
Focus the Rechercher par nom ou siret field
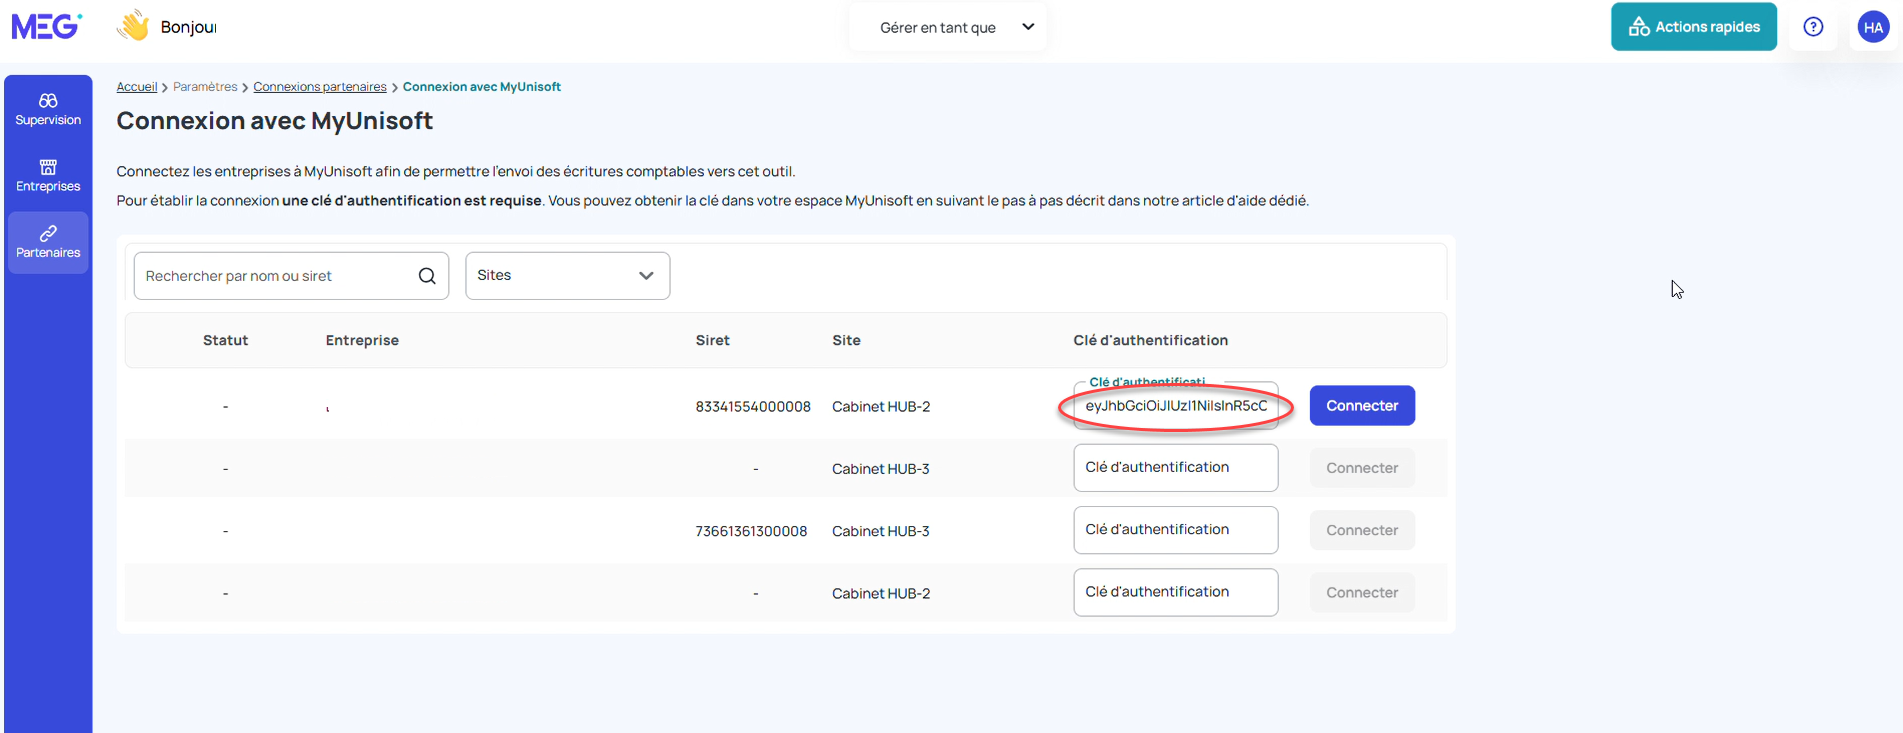[291, 276]
